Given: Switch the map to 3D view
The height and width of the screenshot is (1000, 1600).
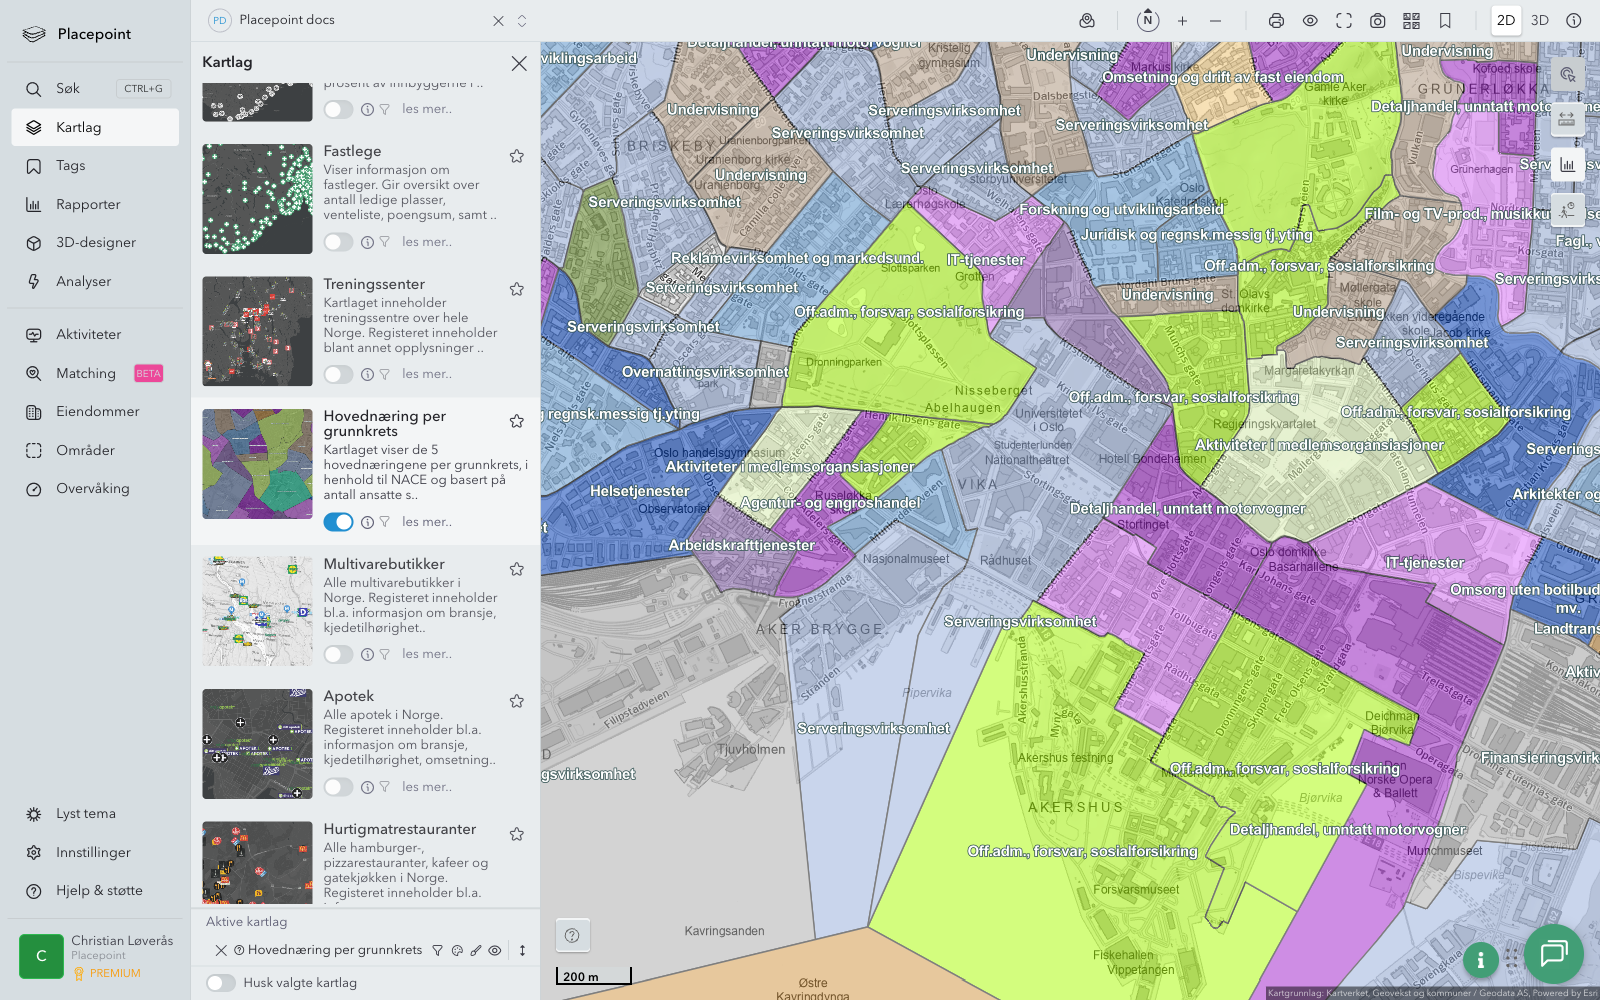Looking at the screenshot, I should 1539,21.
